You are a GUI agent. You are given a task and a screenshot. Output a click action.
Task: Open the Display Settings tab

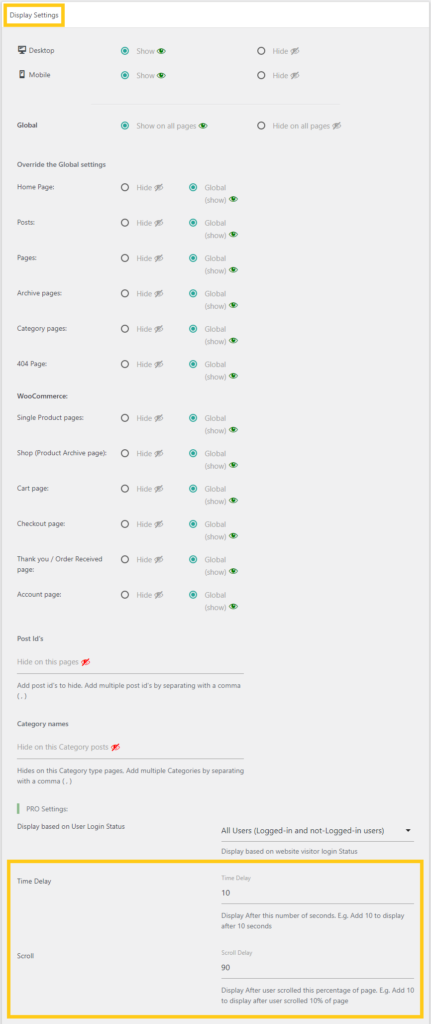coord(33,14)
